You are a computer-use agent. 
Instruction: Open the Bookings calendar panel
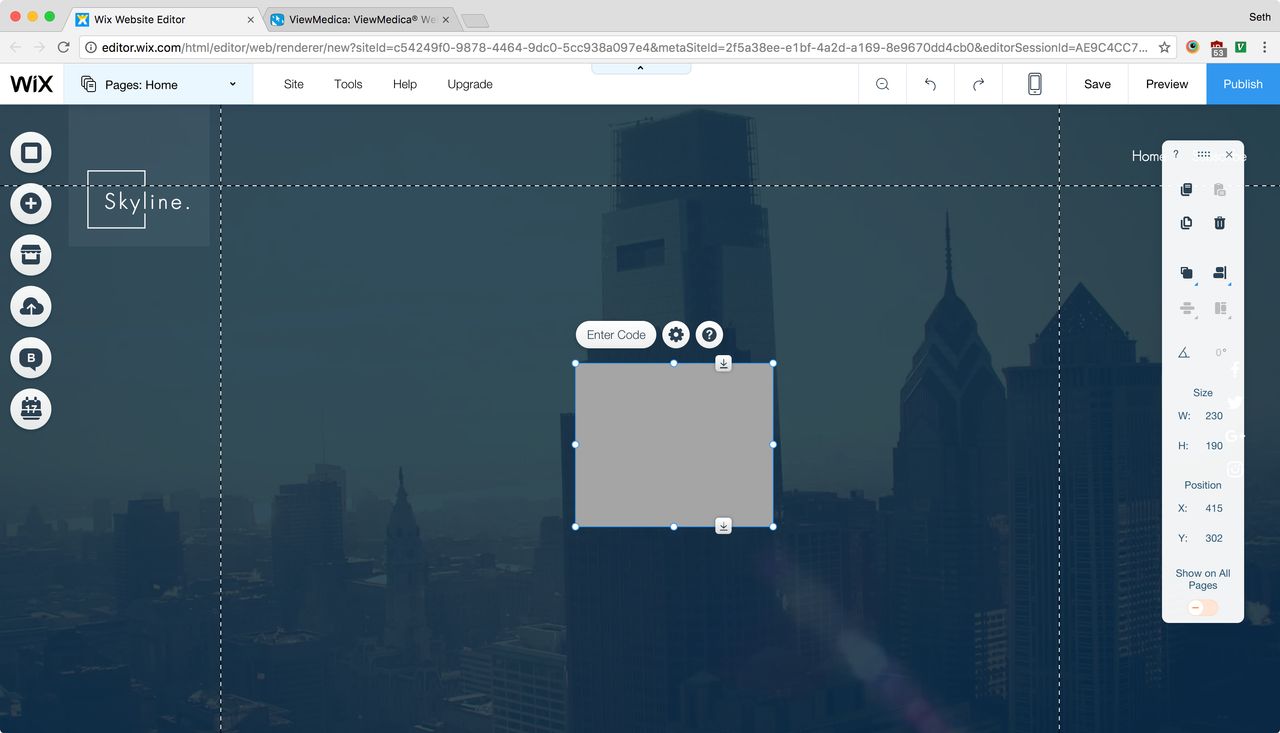click(x=30, y=408)
